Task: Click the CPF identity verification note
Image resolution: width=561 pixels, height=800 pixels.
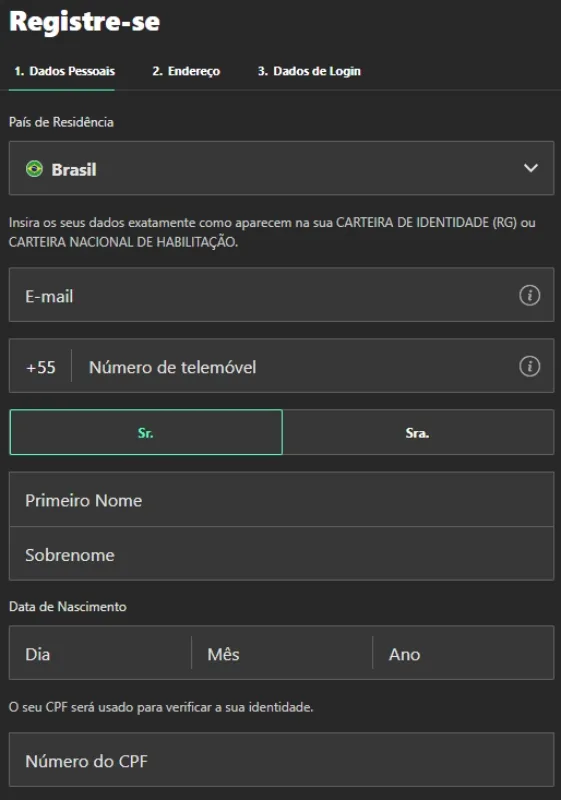Action: [x=161, y=707]
